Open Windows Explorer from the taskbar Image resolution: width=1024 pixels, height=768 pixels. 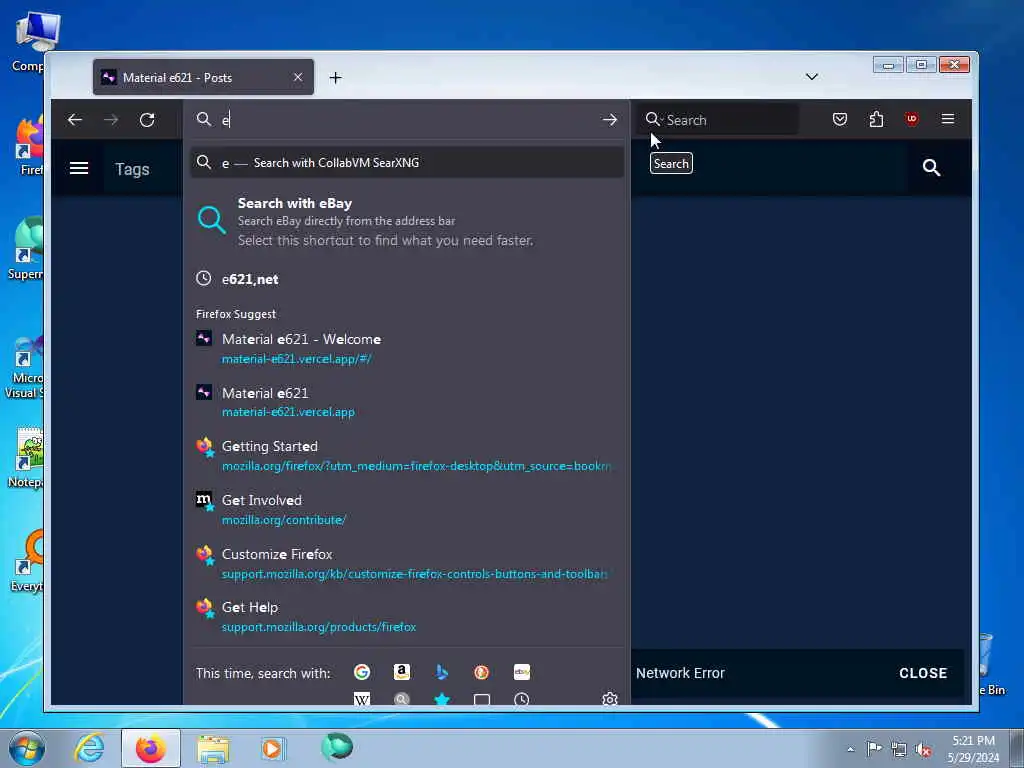click(x=213, y=748)
